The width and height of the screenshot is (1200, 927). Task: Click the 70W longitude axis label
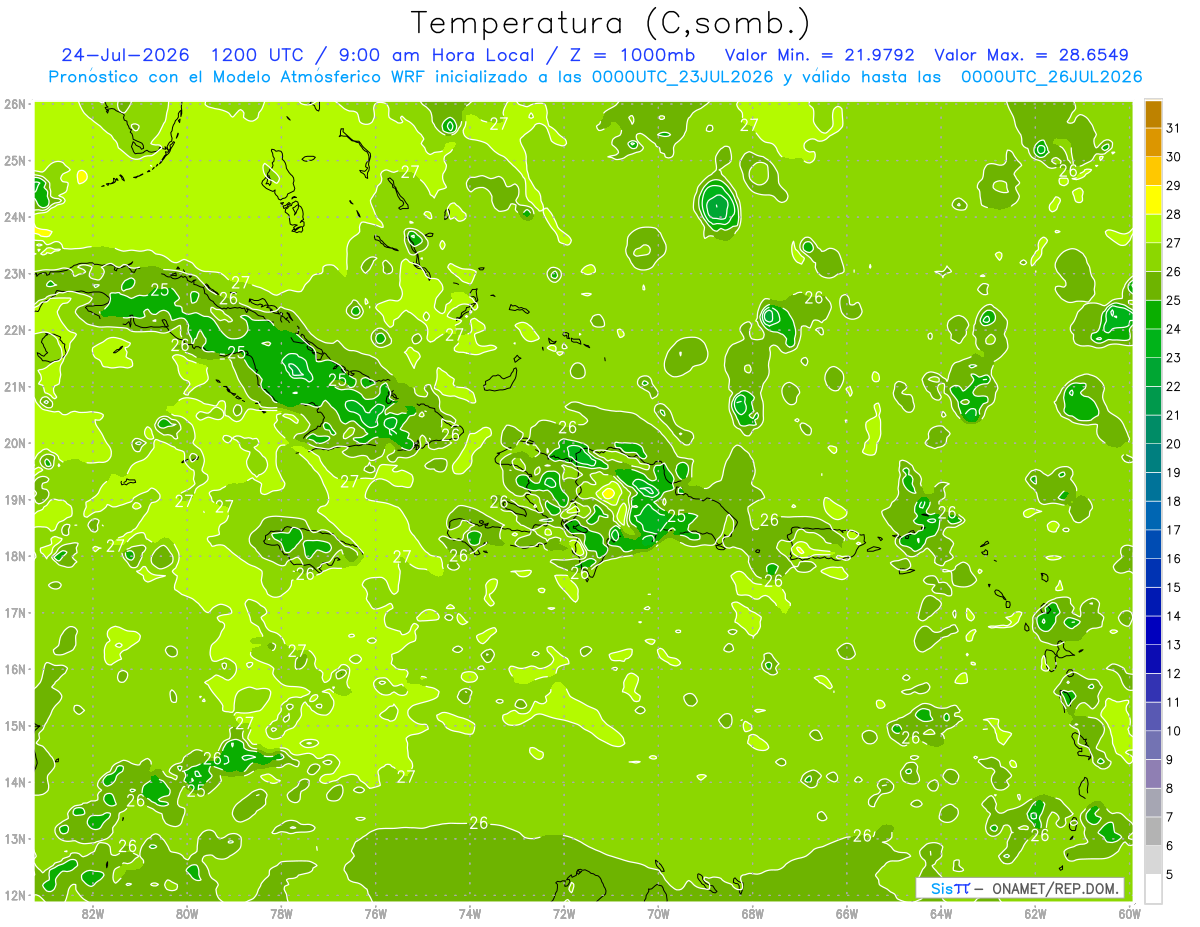(658, 912)
